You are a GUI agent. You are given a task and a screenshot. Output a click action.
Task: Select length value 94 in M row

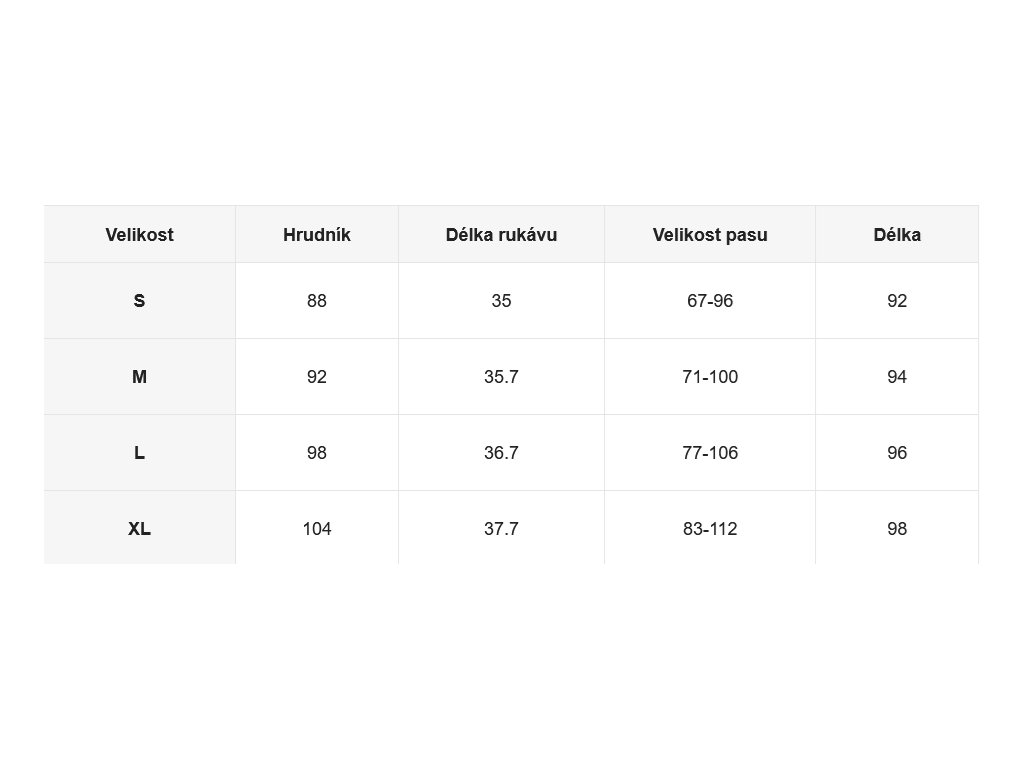897,377
